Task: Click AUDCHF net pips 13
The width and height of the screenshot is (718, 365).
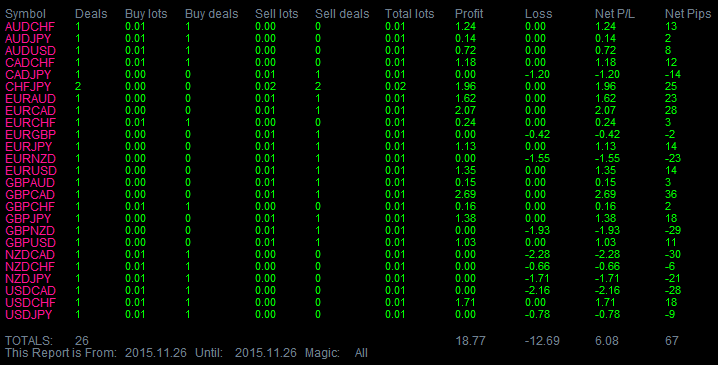Action: (x=671, y=27)
